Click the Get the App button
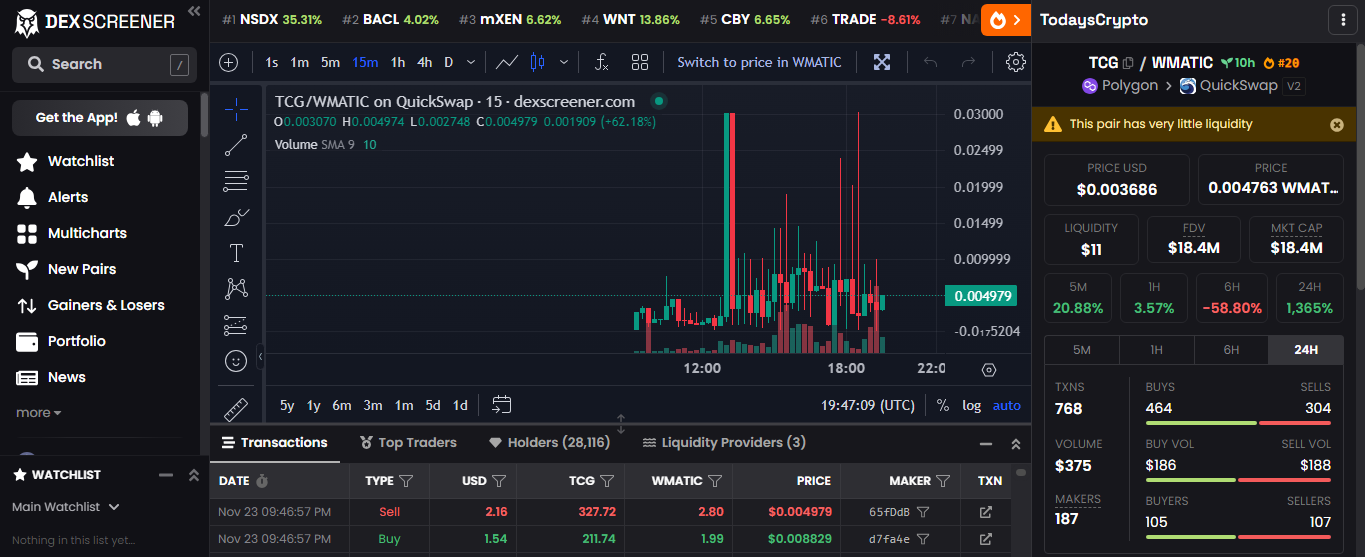Screen dimensions: 1365x557 (100, 118)
